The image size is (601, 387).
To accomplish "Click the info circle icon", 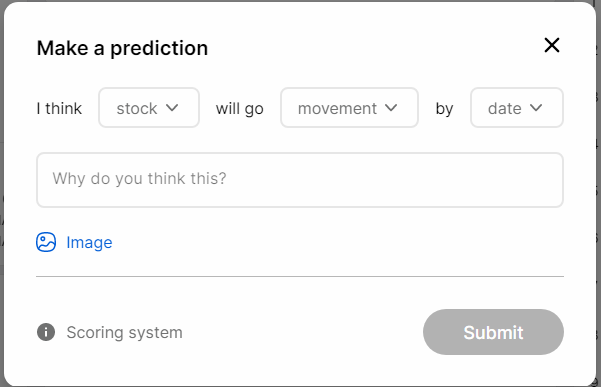I will pos(46,332).
